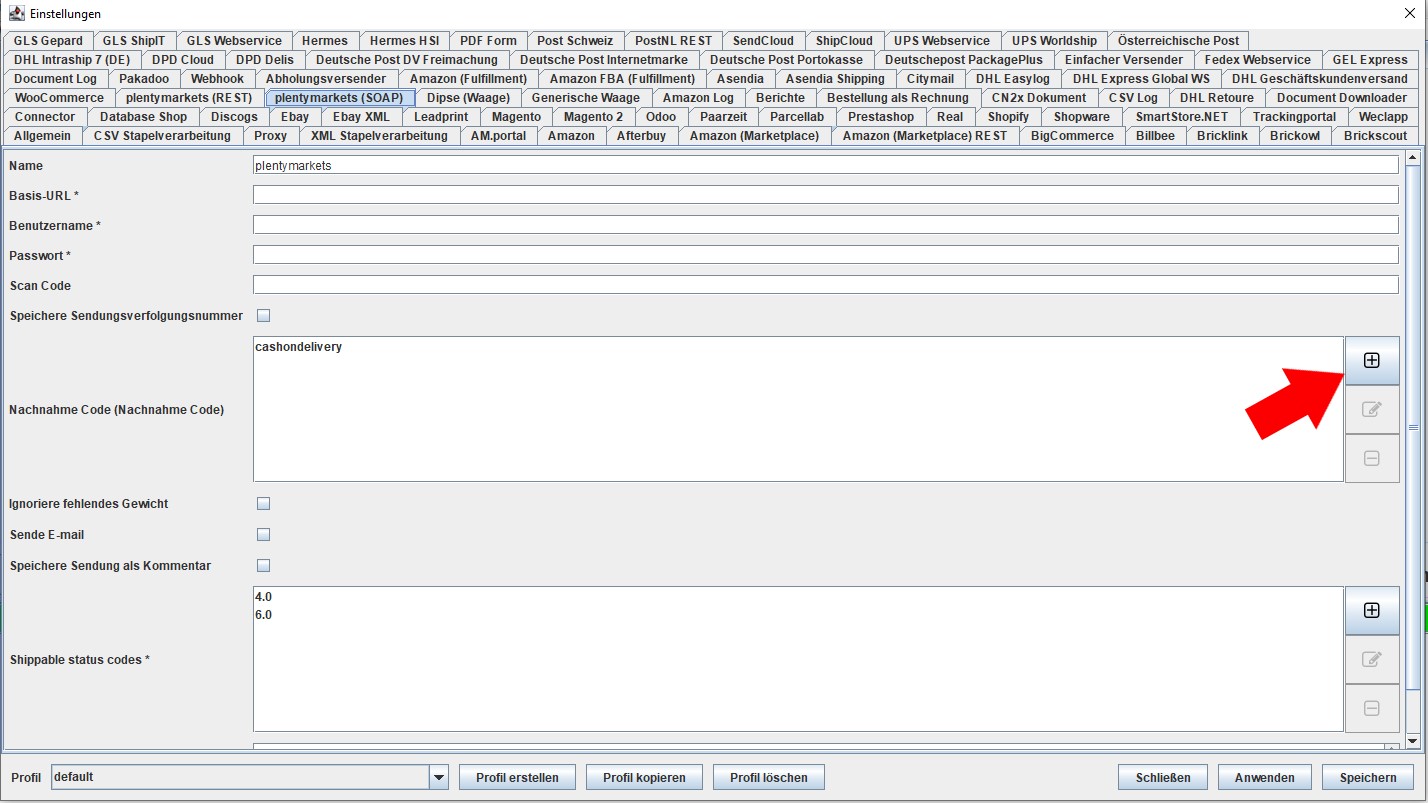
Task: Check the Sende E-mail option
Action: 264,535
